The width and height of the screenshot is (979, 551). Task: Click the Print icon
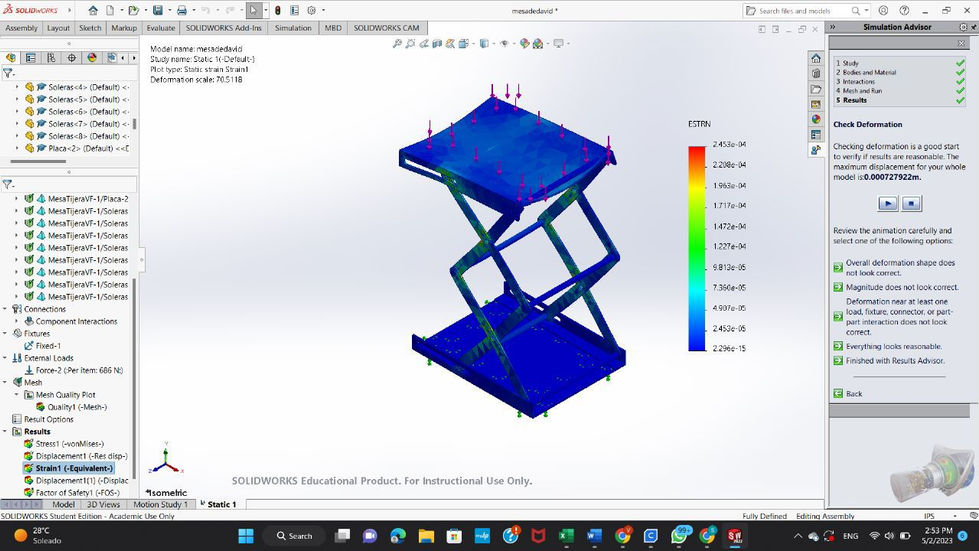click(x=182, y=10)
